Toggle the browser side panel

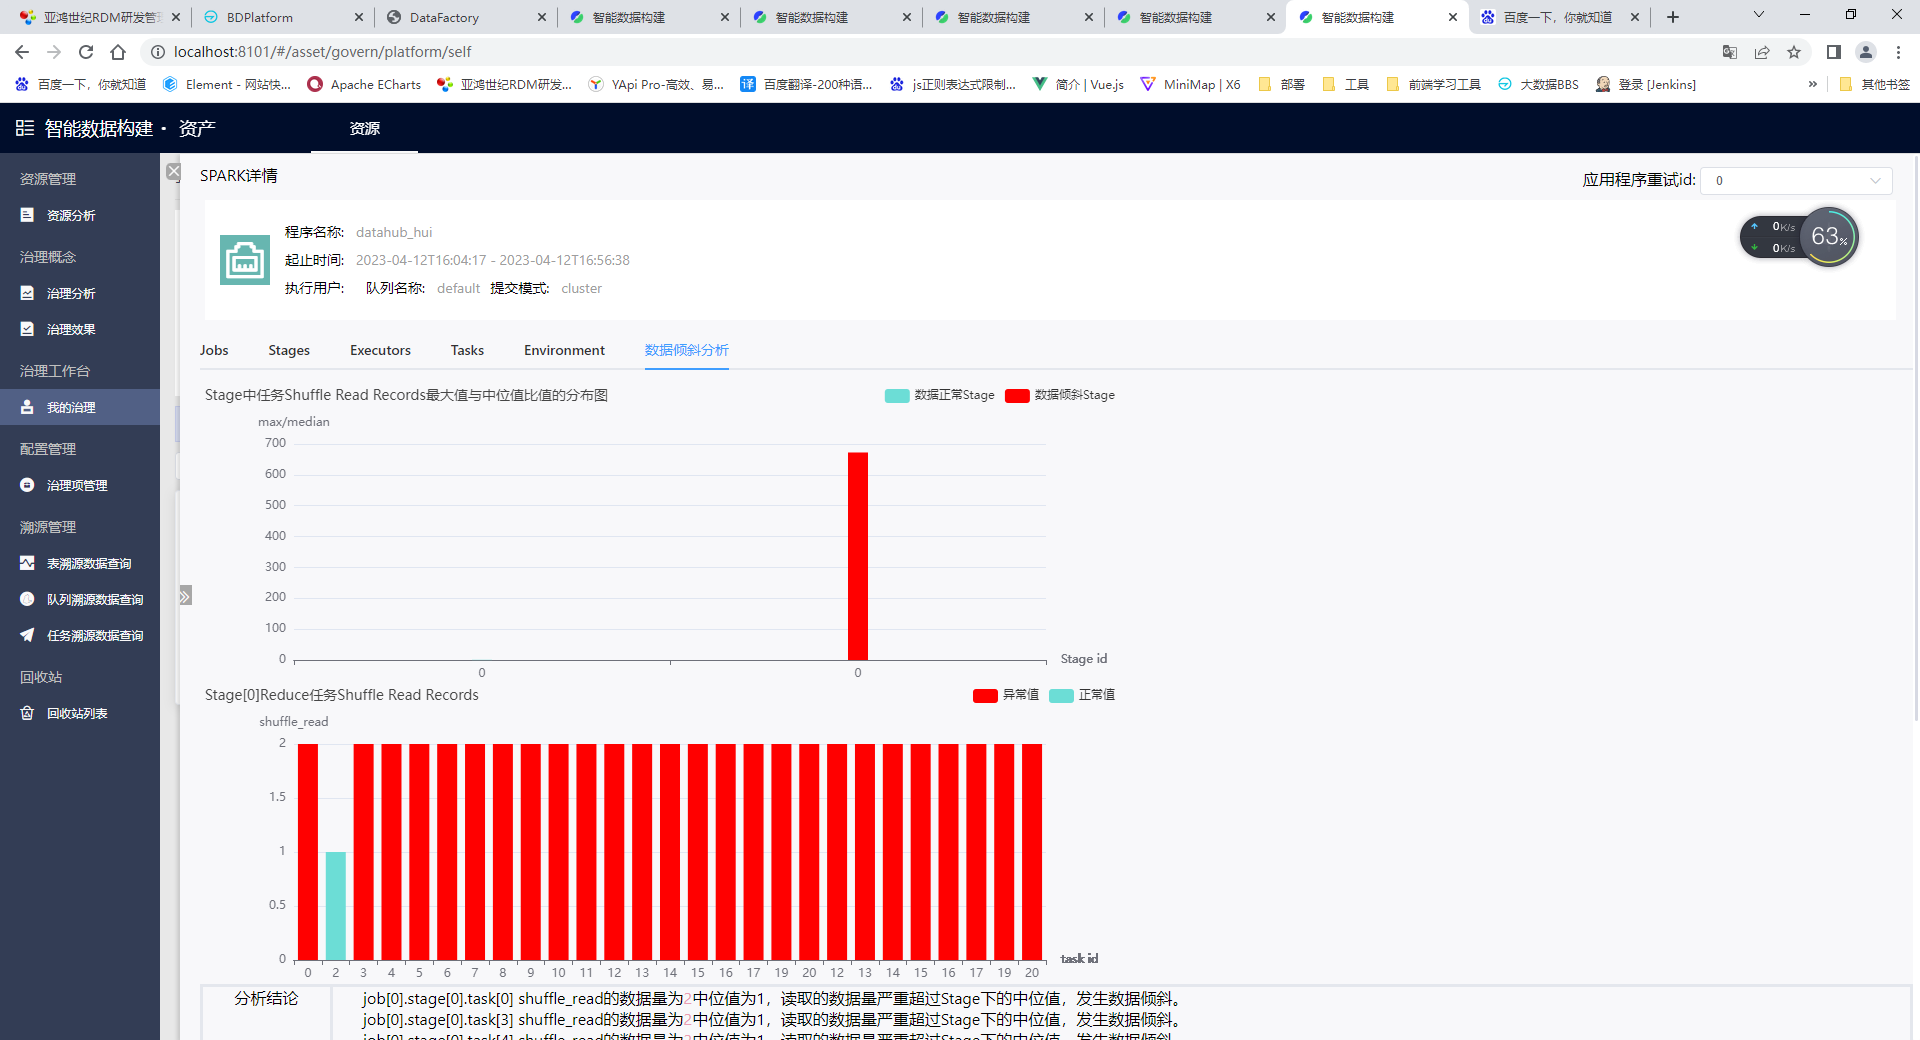click(x=1834, y=52)
